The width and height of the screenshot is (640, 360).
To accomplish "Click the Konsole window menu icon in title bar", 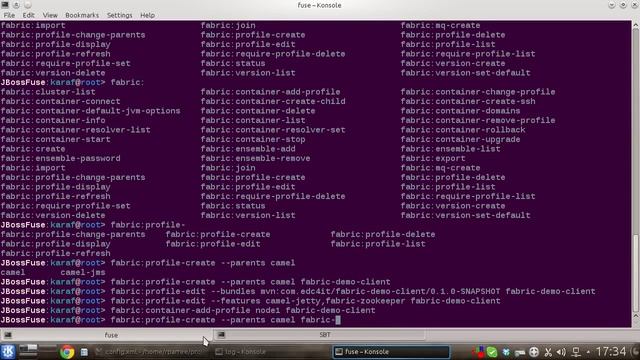I will click(x=5, y=5).
